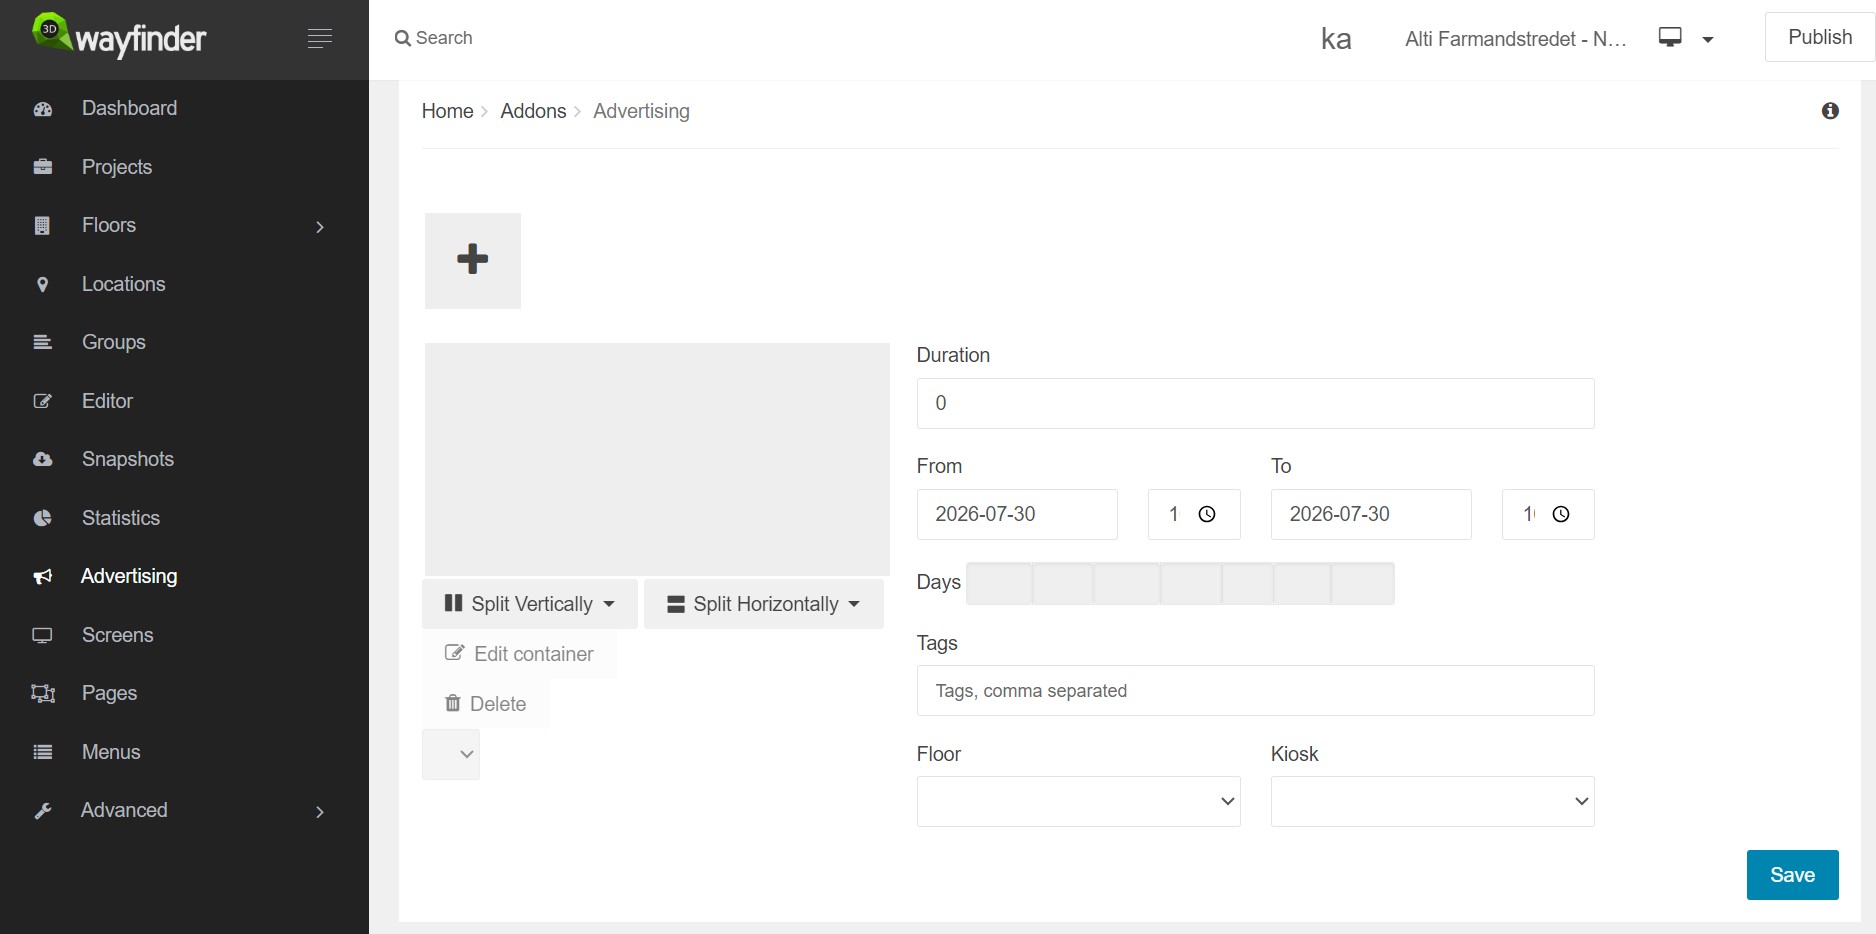Toggle the last day in Days
The image size is (1876, 934).
pyautogui.click(x=1362, y=584)
